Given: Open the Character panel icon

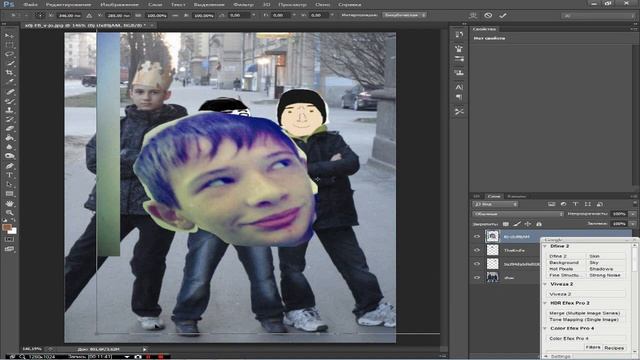Looking at the screenshot, I should click(459, 87).
